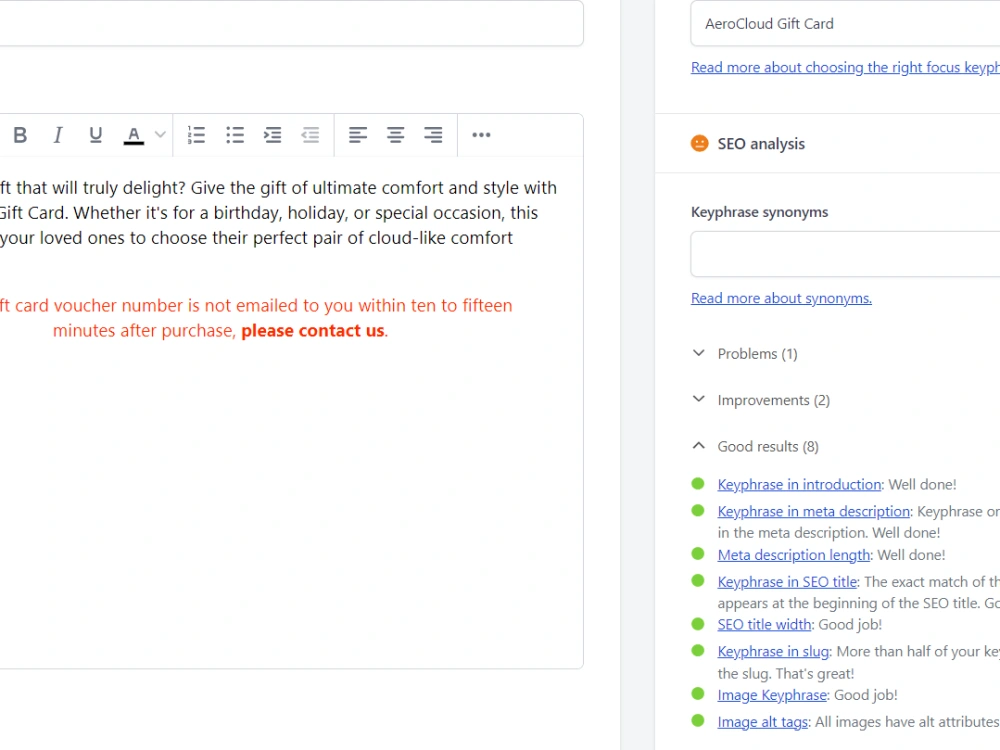Align text to the left
The height and width of the screenshot is (750, 1000).
(x=358, y=135)
